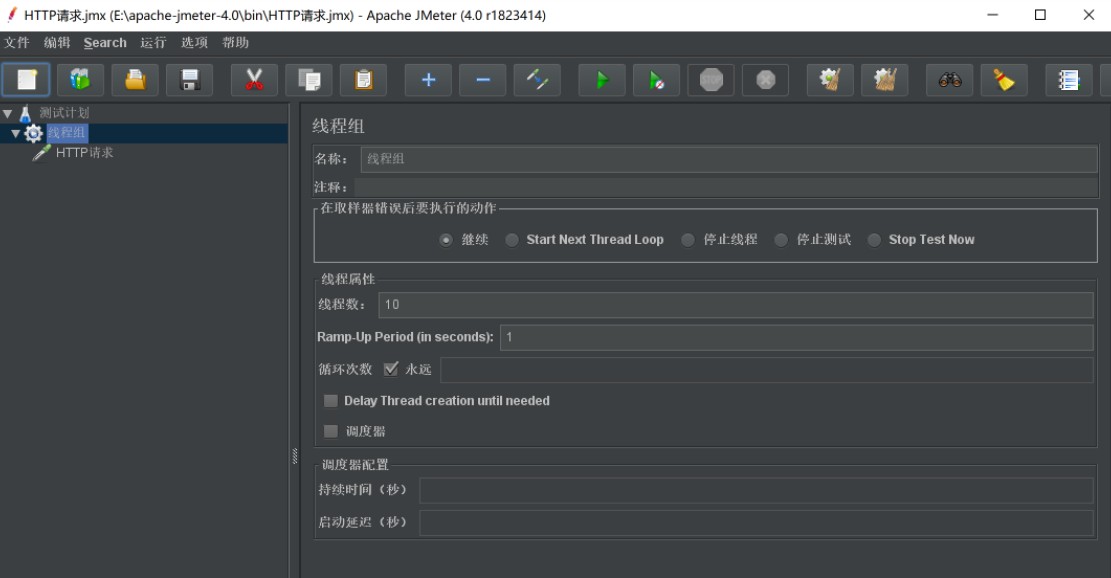Click the Reset Search broom icon

coord(1004,79)
